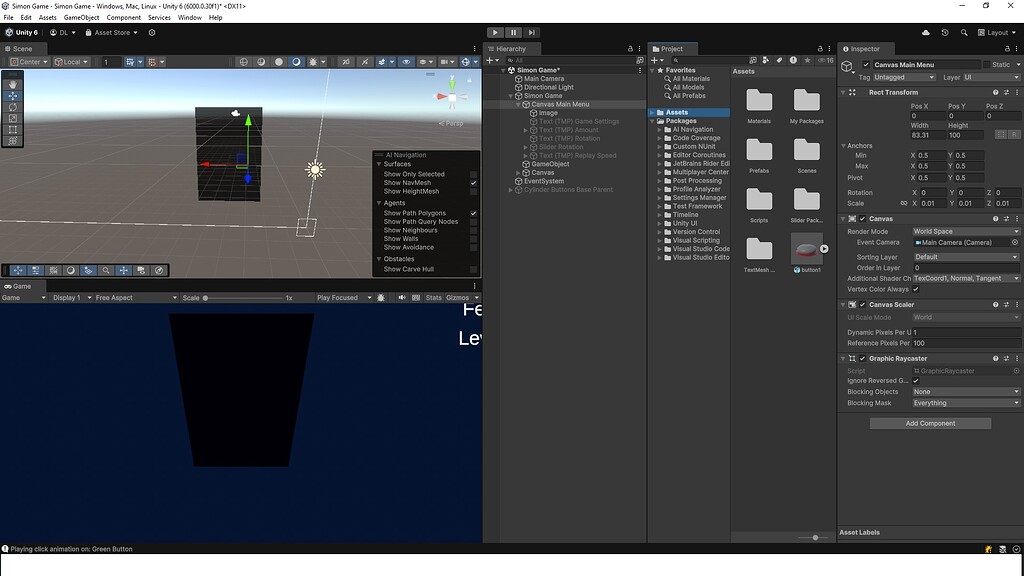Expand the EventSystem item in the Hierarchy
This screenshot has width=1024, height=576.
pos(510,180)
